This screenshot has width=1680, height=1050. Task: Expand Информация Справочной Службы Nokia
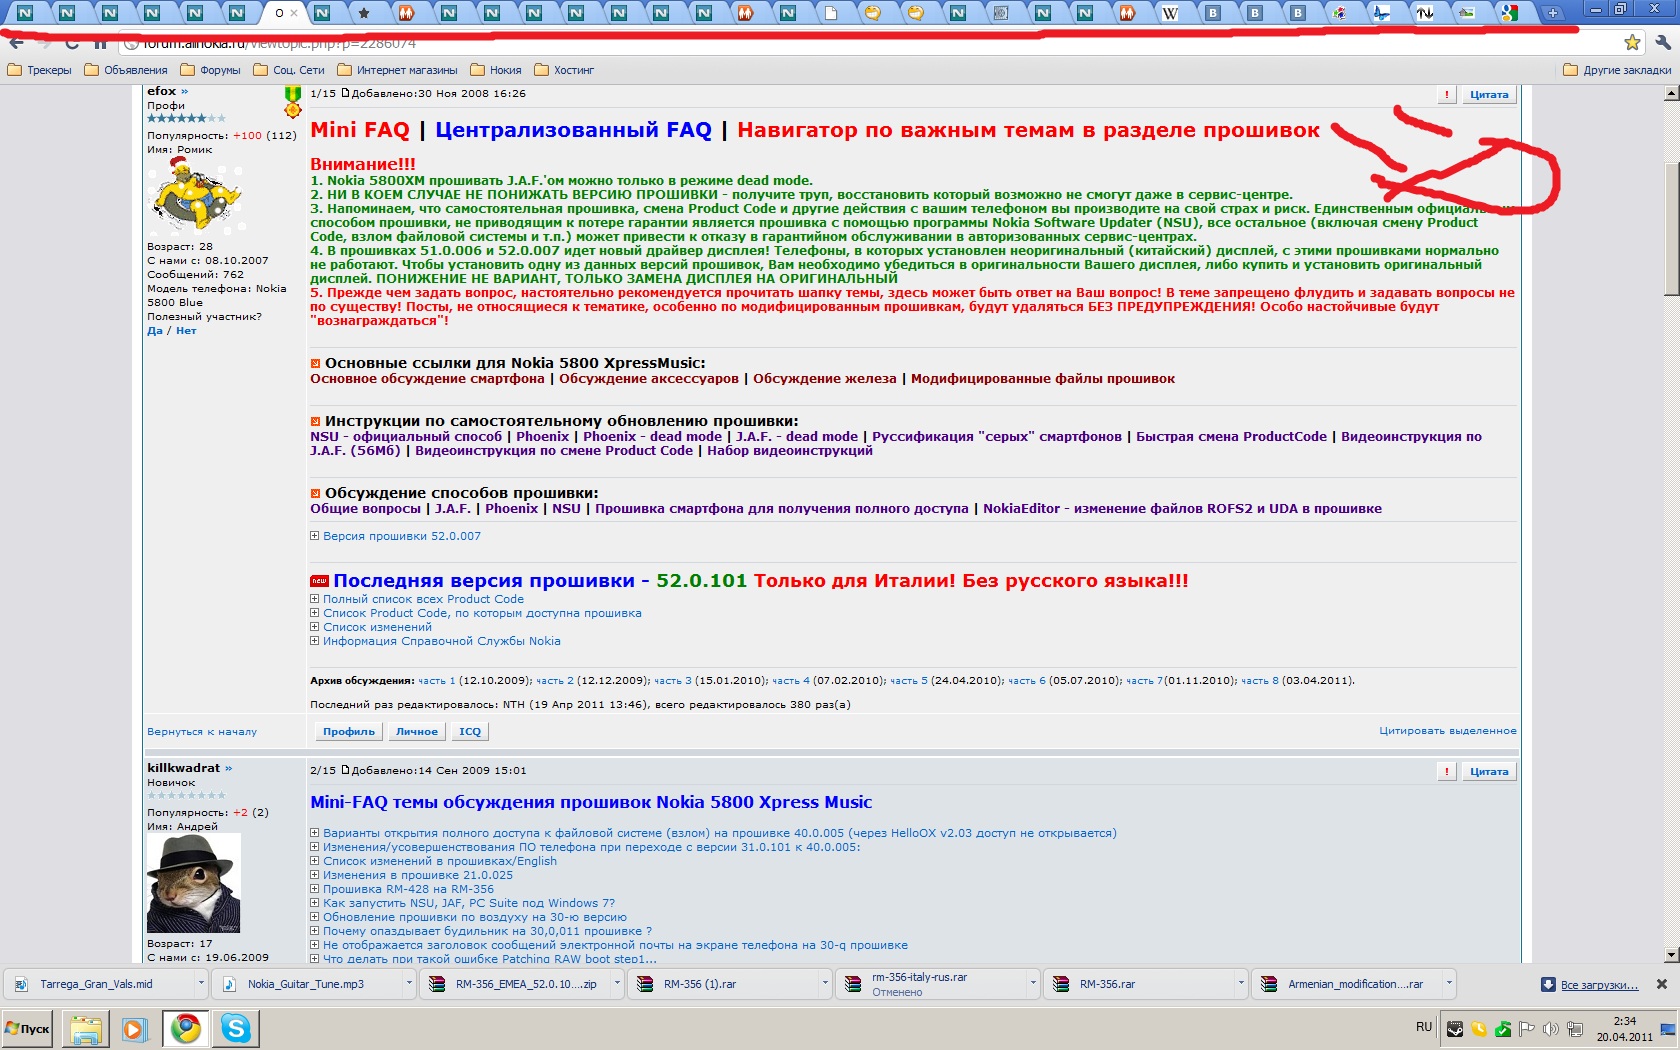[x=435, y=642]
